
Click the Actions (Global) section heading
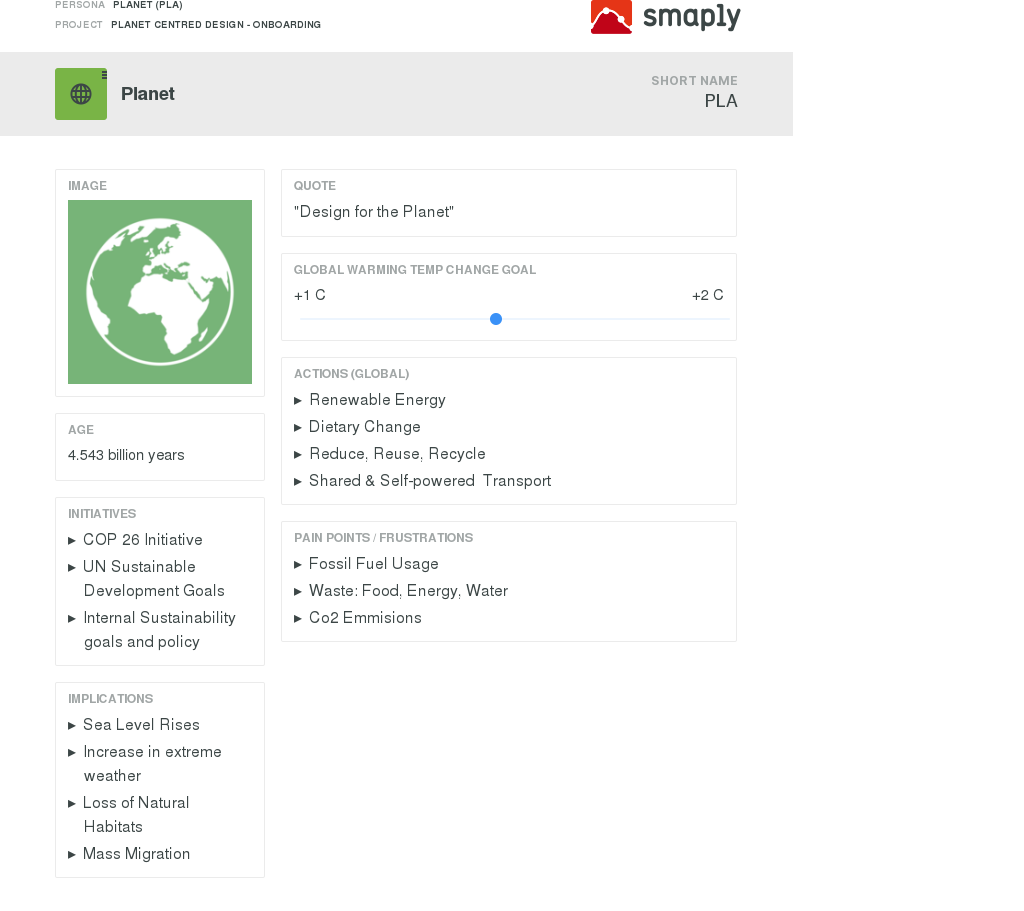pos(351,374)
